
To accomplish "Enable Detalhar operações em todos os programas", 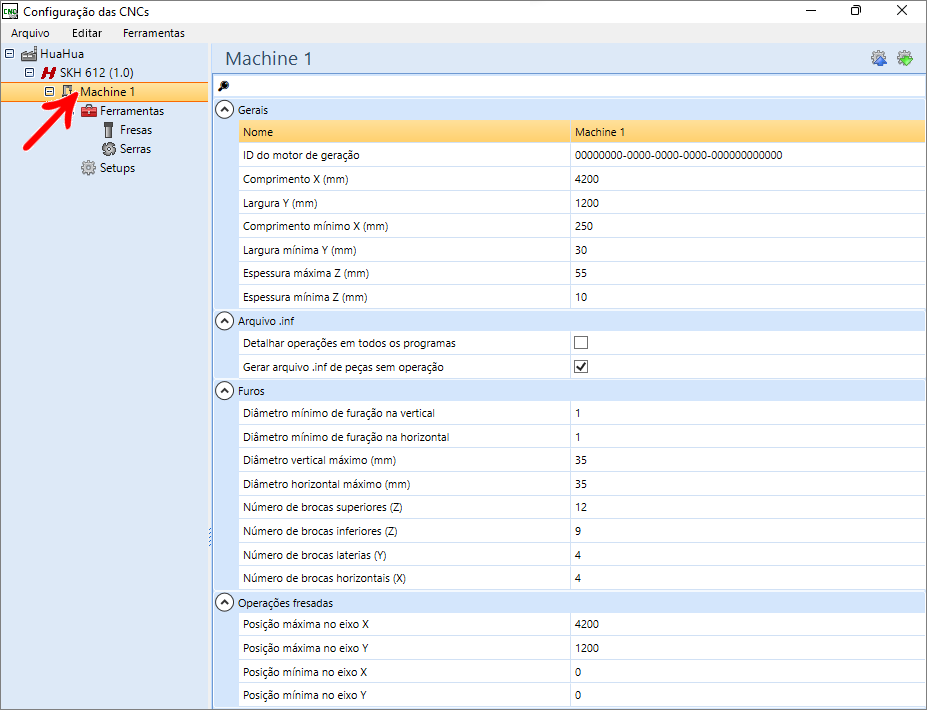I will click(x=581, y=343).
